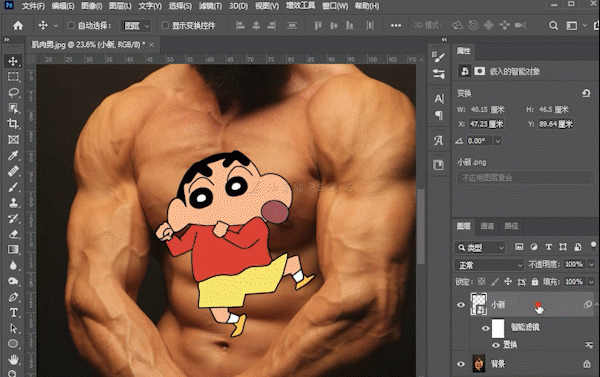This screenshot has height=377, width=600.
Task: Switch to the 通道 tab
Action: click(x=487, y=226)
